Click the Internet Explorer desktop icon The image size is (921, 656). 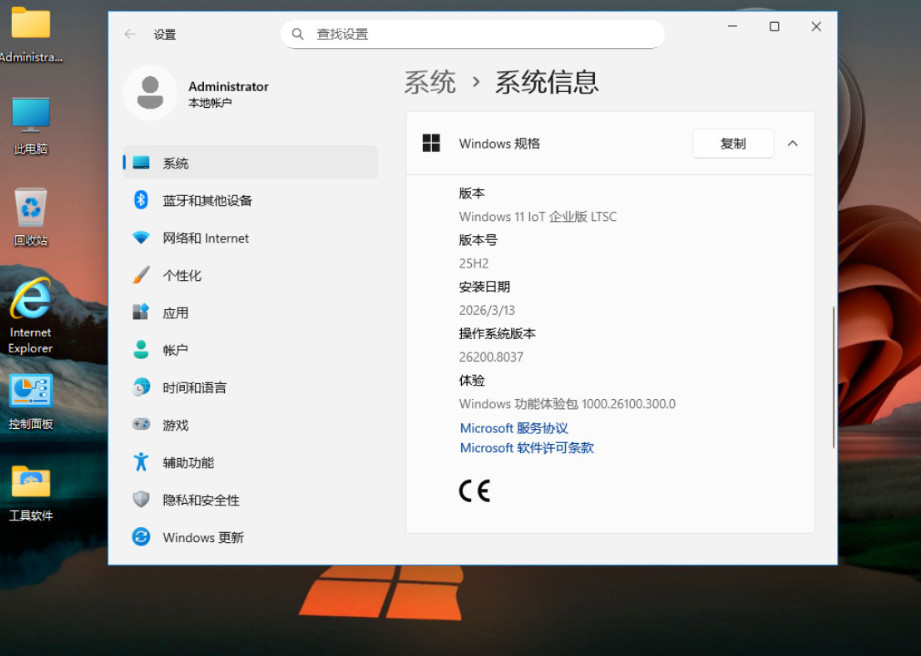pos(31,314)
